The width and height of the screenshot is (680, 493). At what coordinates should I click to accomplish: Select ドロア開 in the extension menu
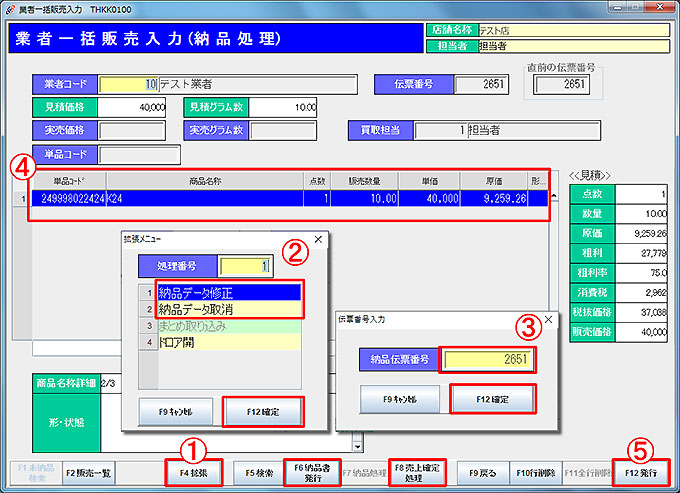229,342
